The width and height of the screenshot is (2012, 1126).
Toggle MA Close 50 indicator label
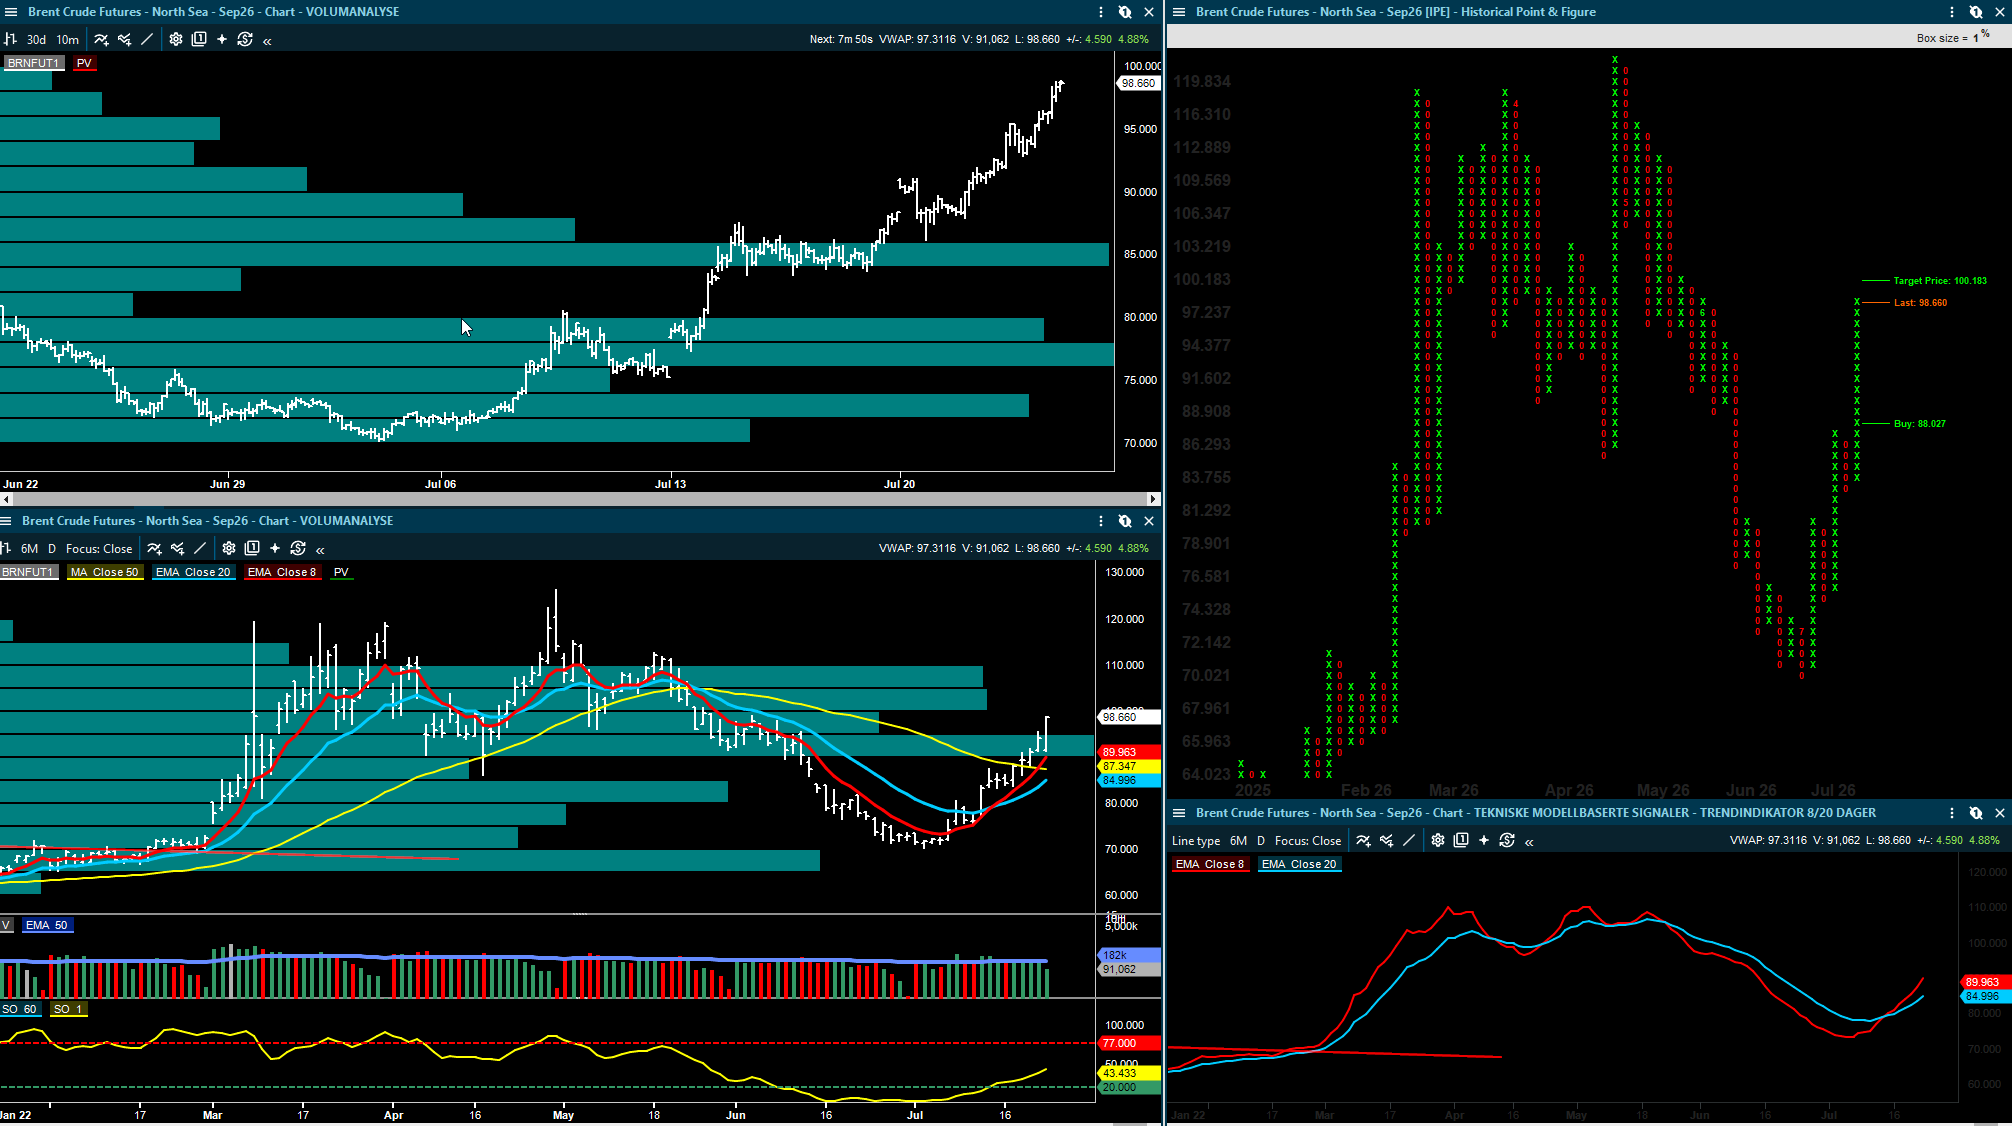[105, 572]
